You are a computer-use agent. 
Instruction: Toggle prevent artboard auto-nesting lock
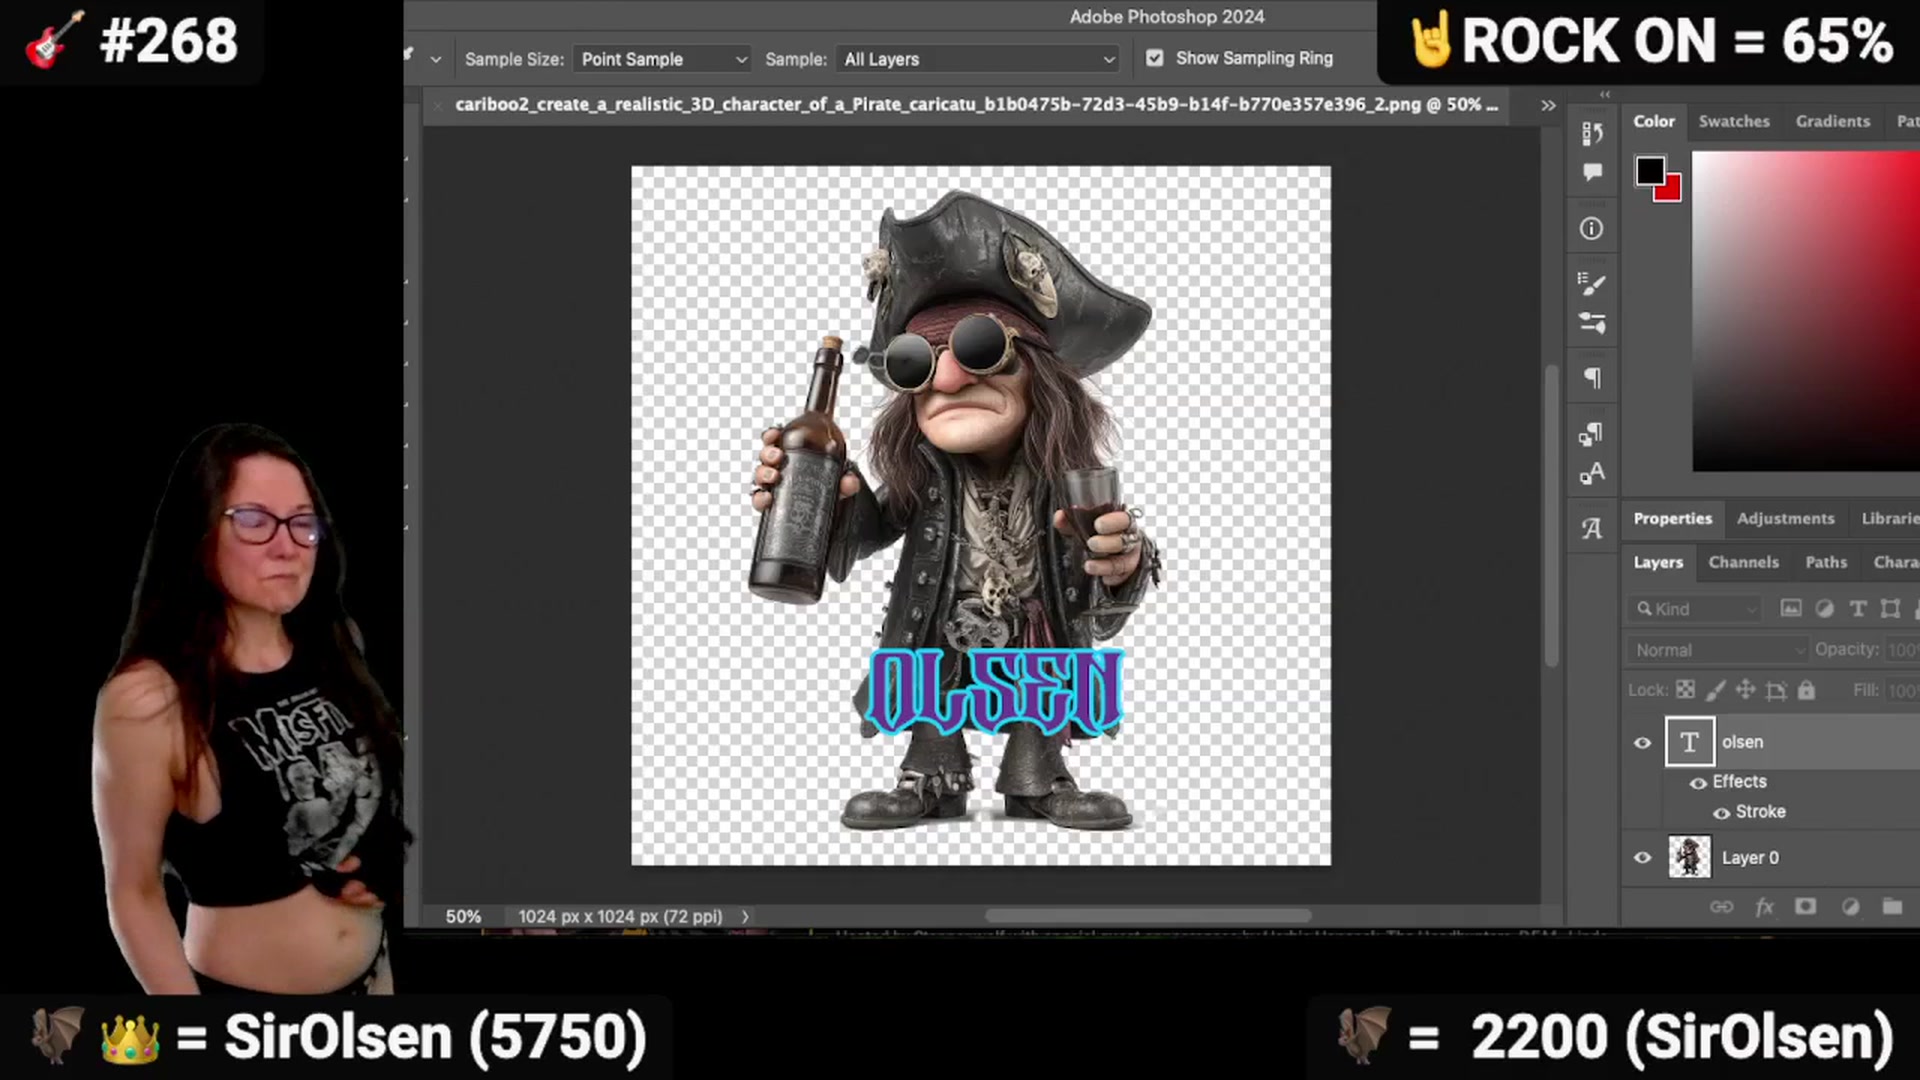[1776, 690]
